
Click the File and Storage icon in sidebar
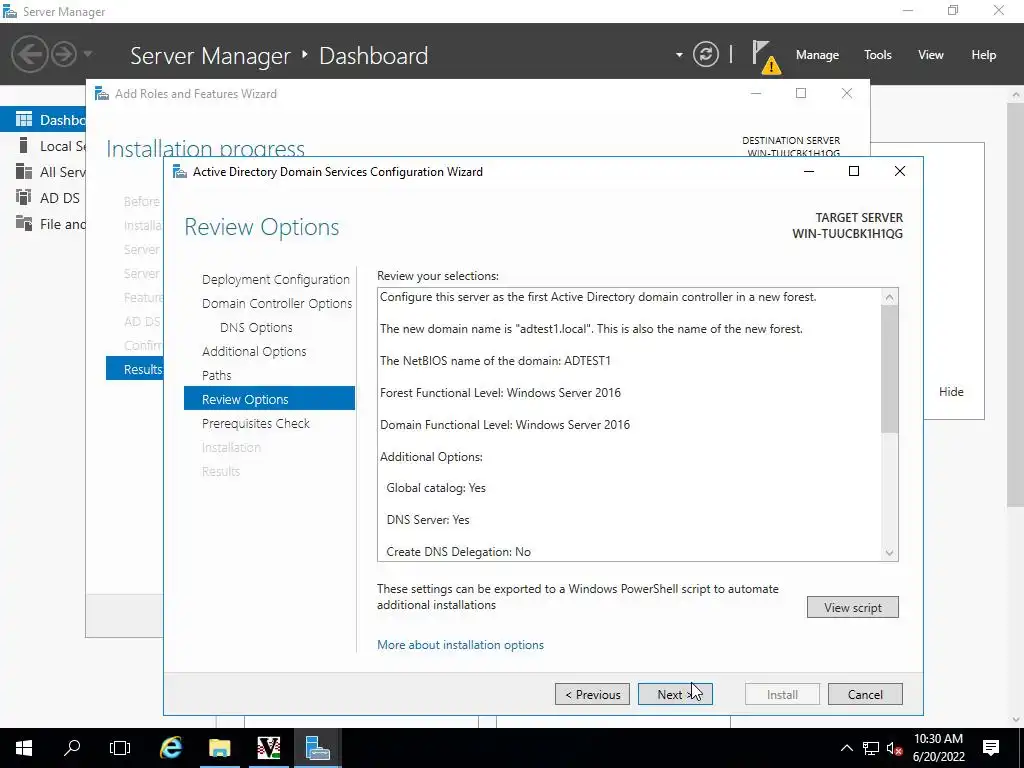[x=24, y=223]
